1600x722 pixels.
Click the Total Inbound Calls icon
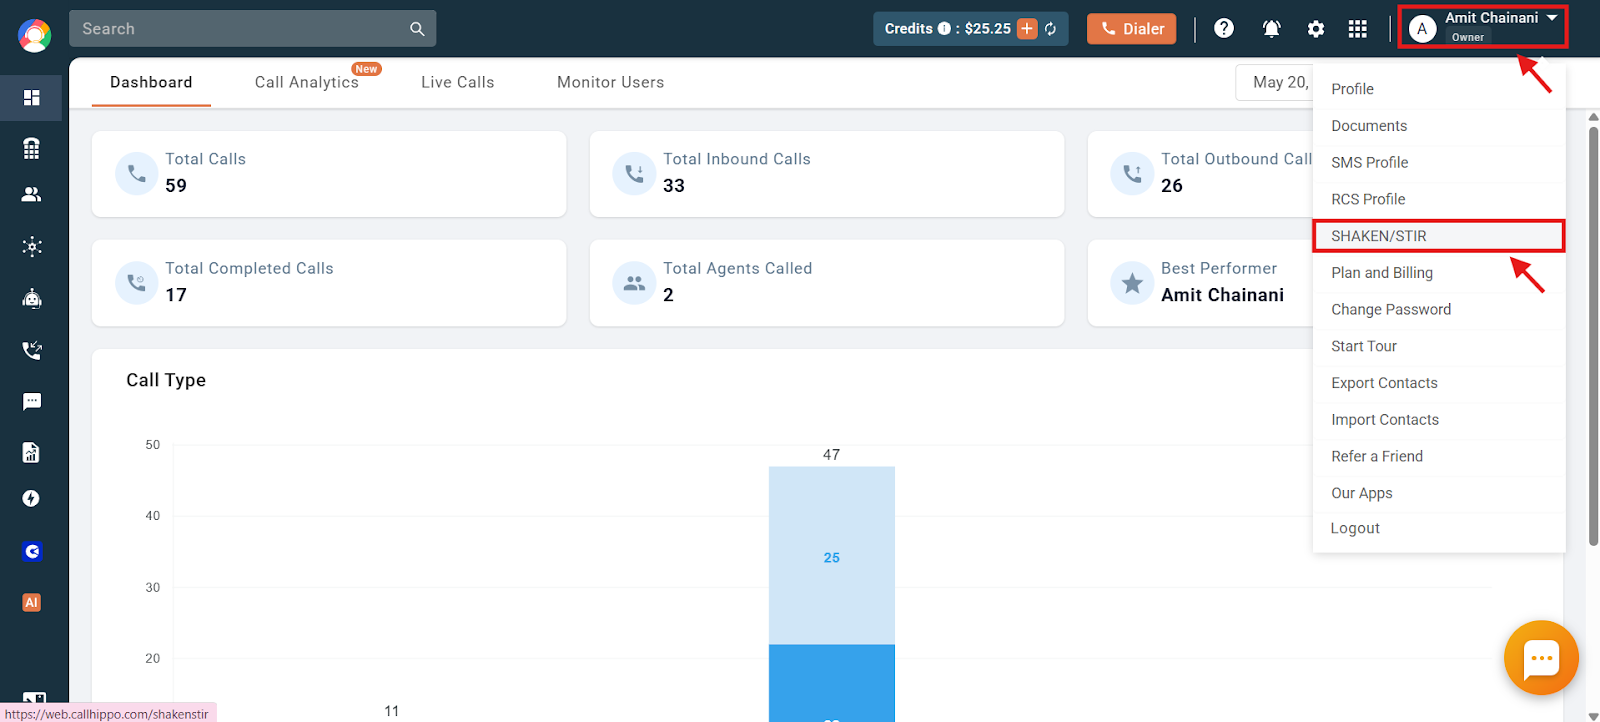[634, 173]
